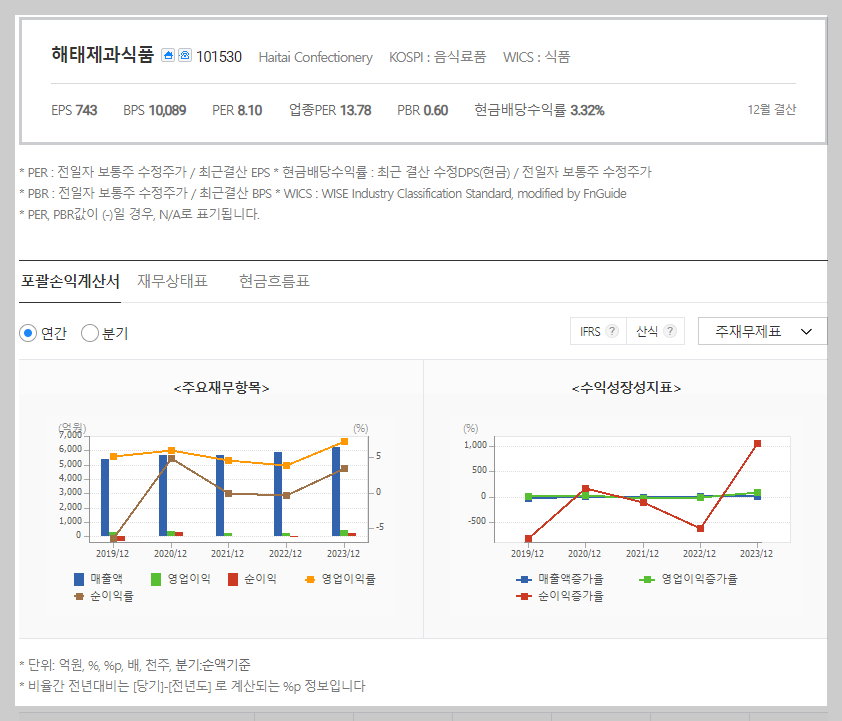This screenshot has width=842, height=721.
Task: Select the 분기 radio button
Action: [90, 333]
